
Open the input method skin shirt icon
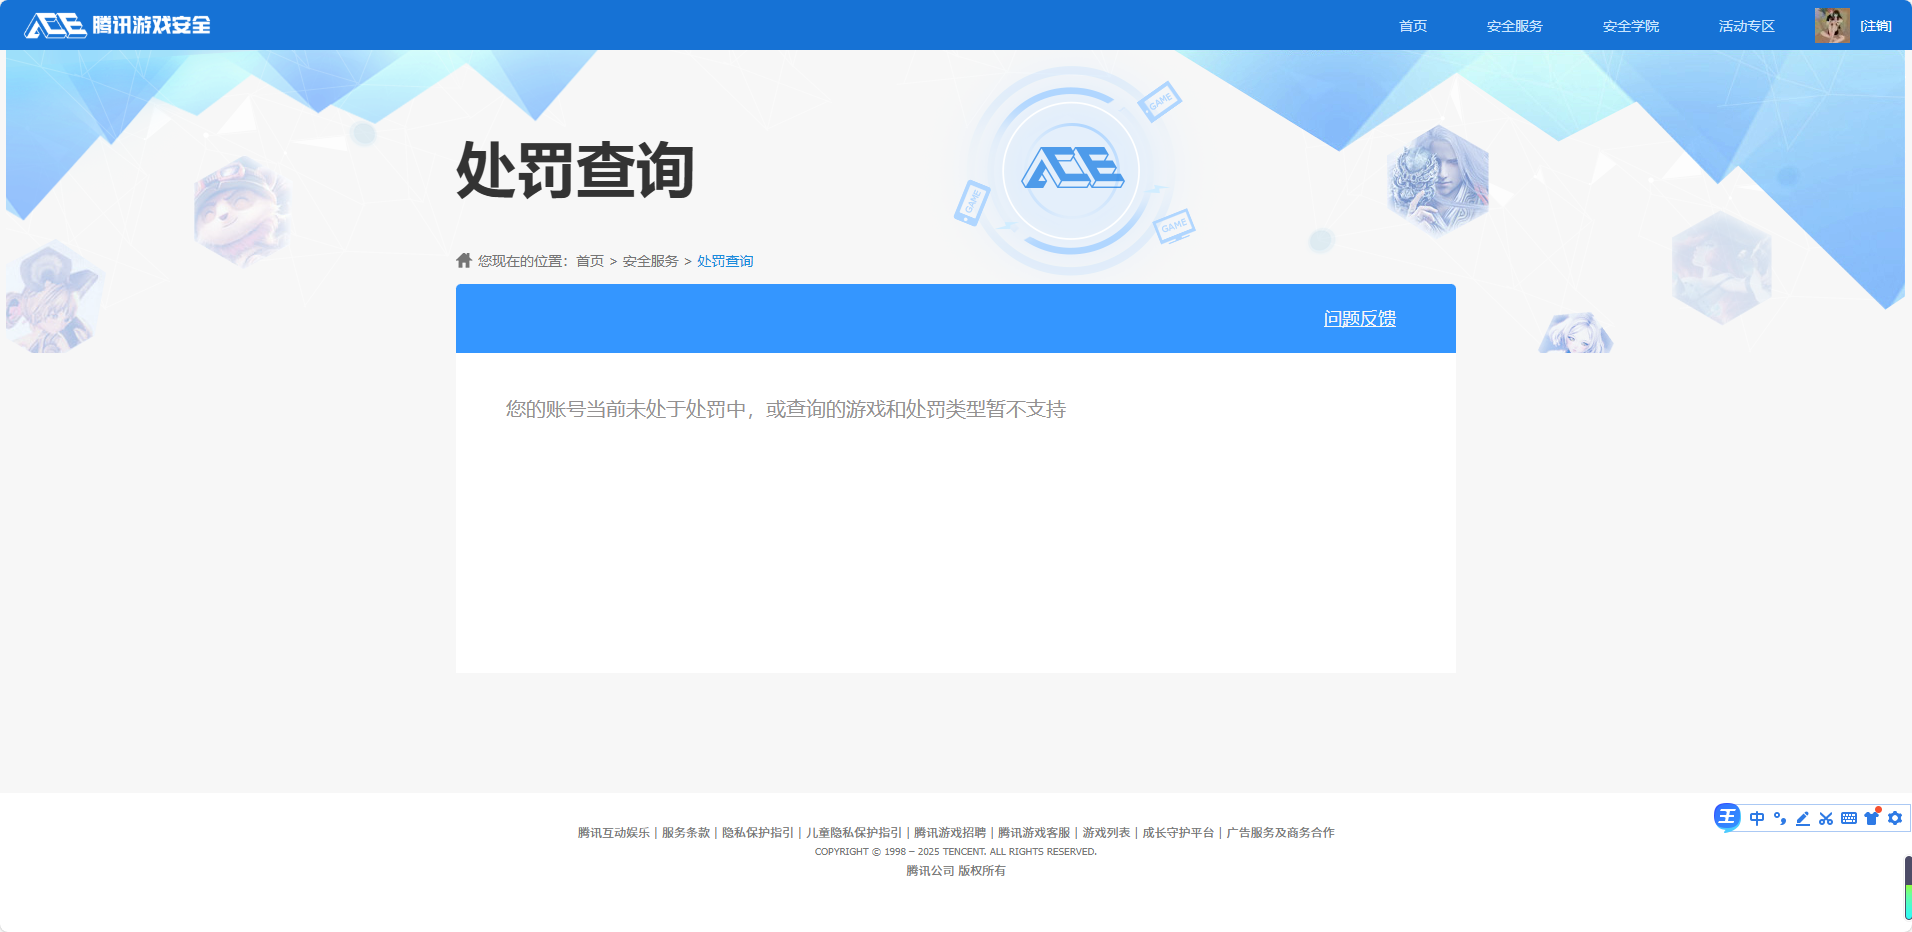[x=1872, y=818]
